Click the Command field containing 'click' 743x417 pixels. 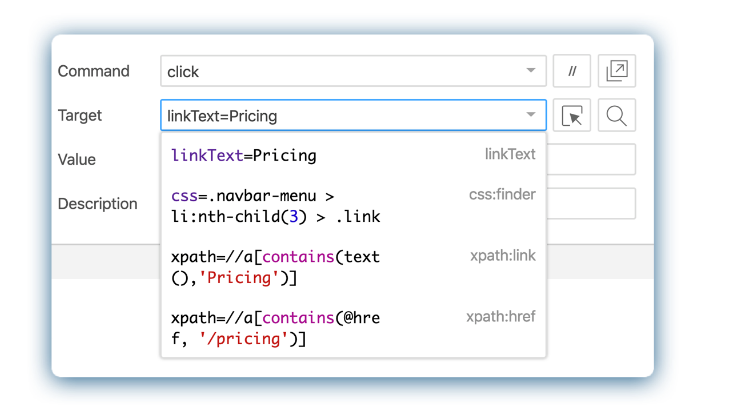pyautogui.click(x=340, y=71)
